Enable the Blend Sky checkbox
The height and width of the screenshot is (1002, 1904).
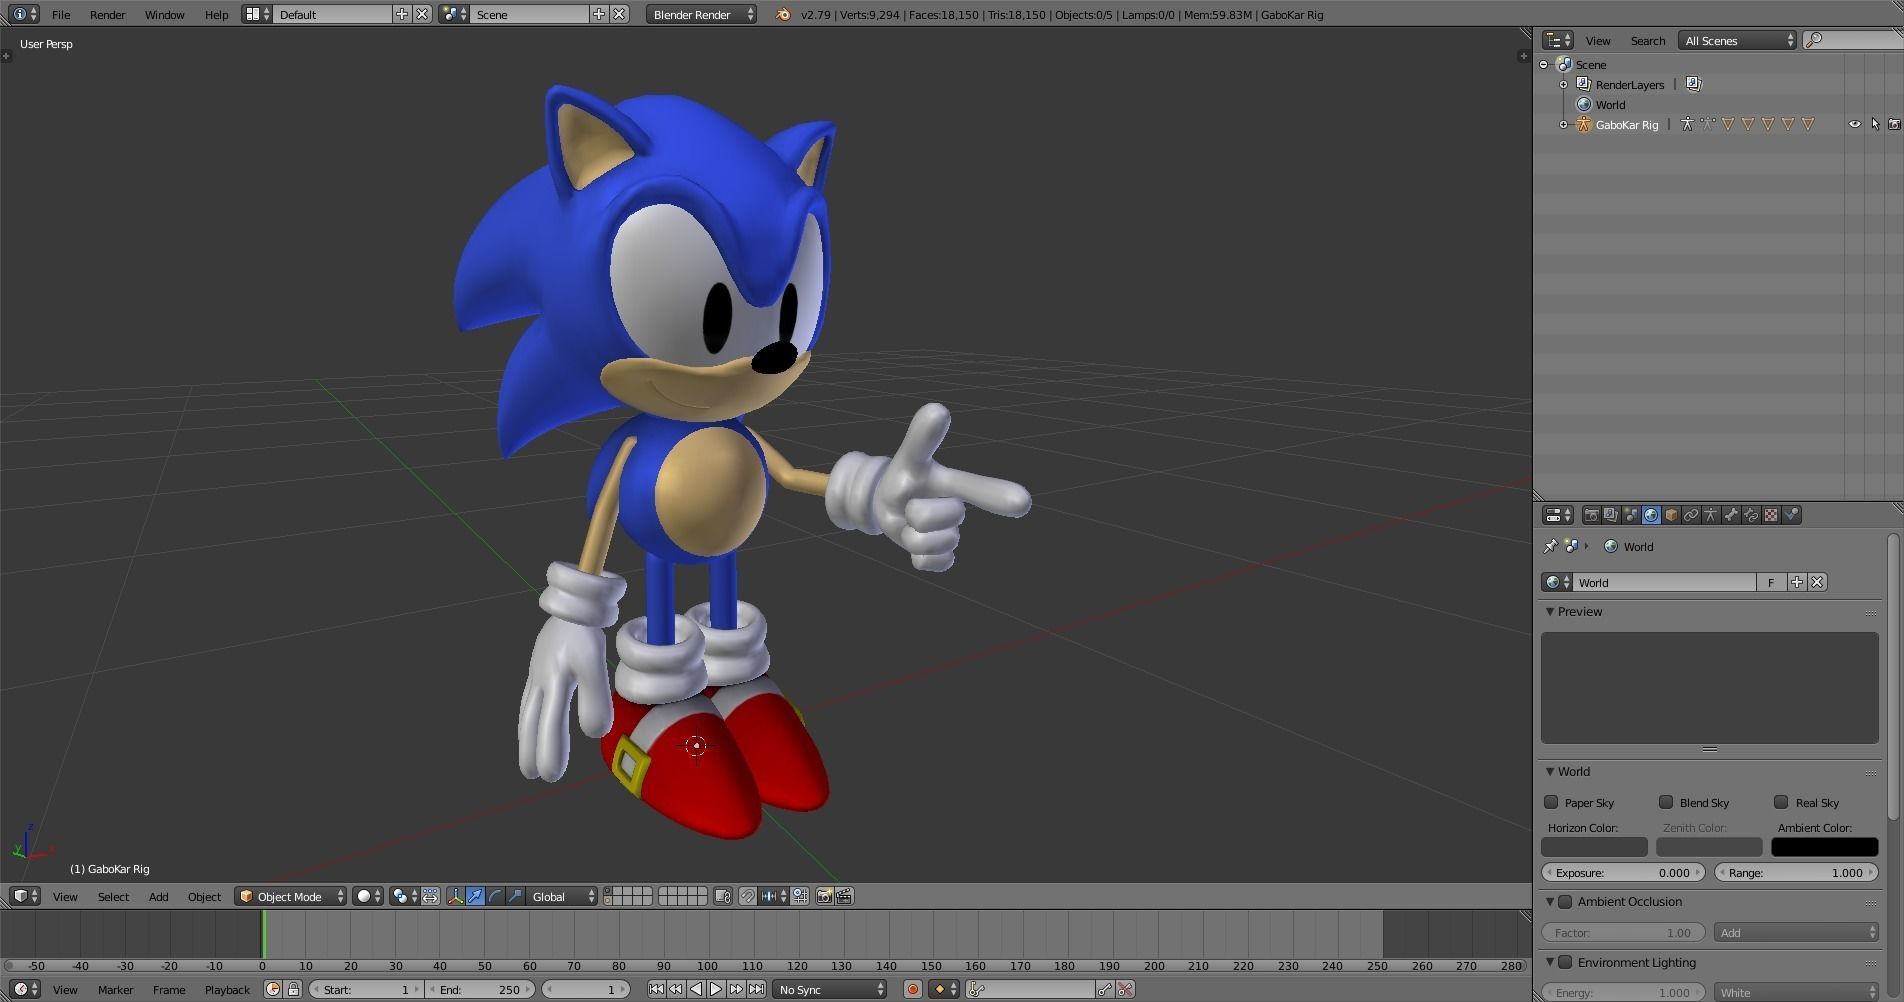1666,802
